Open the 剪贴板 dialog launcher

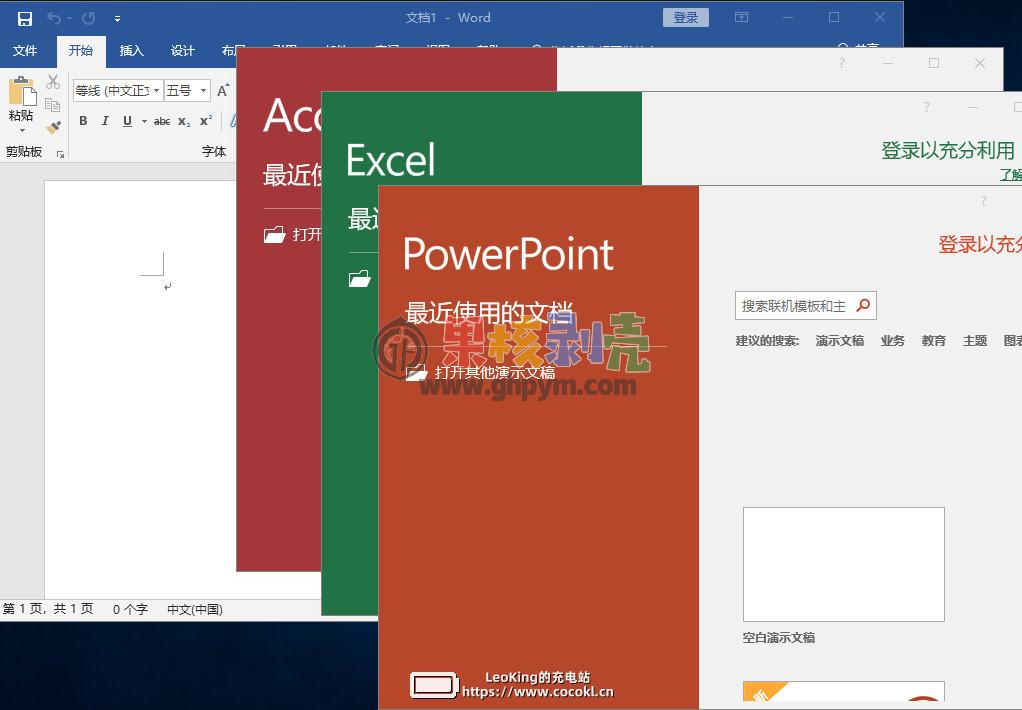tap(60, 154)
